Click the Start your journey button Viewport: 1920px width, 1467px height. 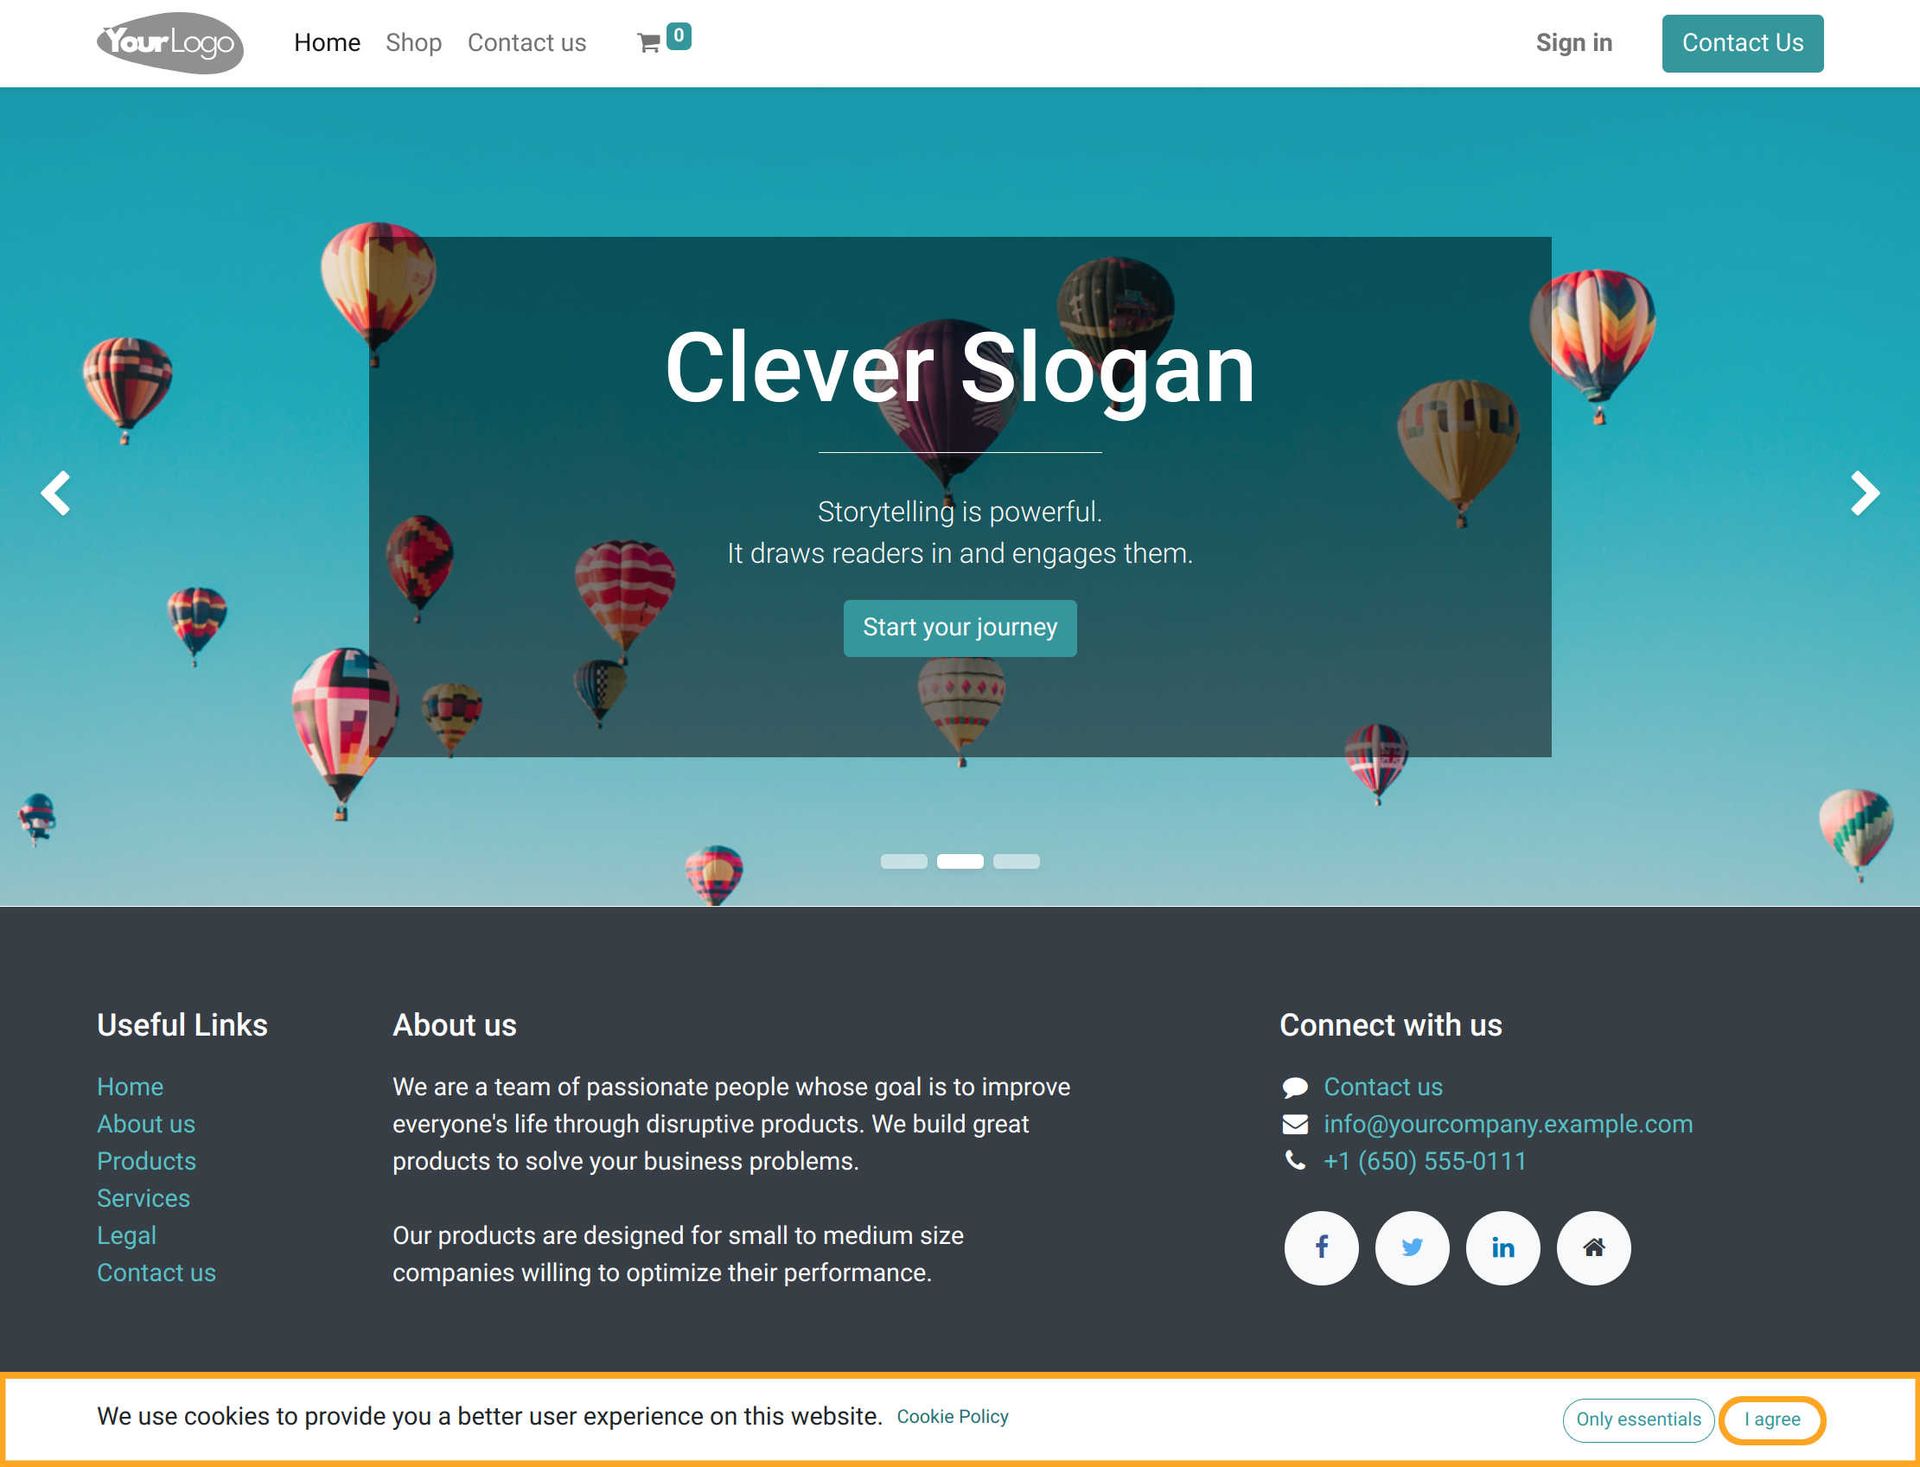click(960, 627)
